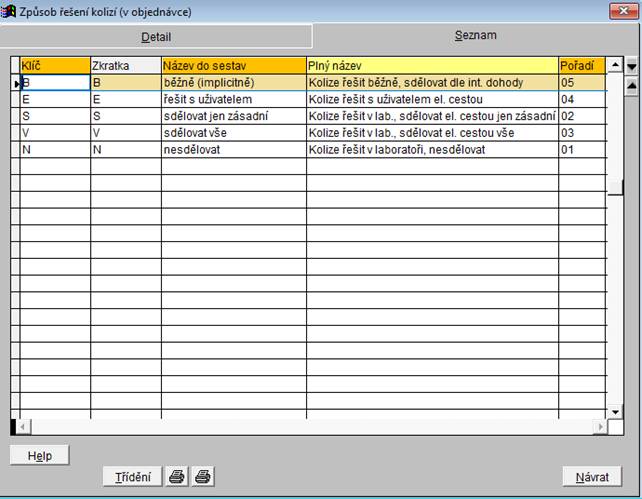Open the Help button
642x499 pixels.
(x=40, y=455)
